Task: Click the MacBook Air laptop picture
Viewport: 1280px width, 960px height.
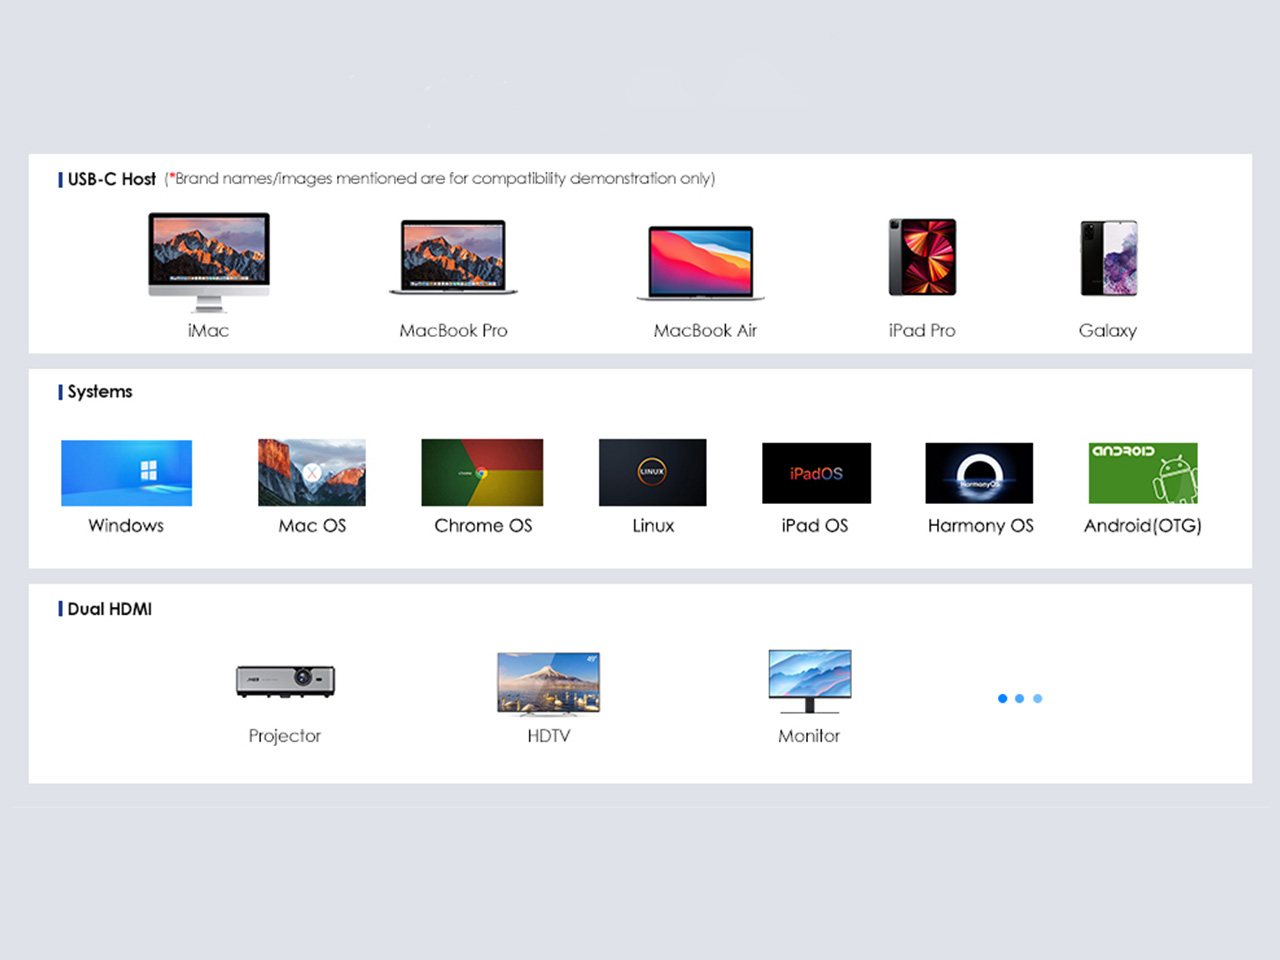Action: point(701,262)
